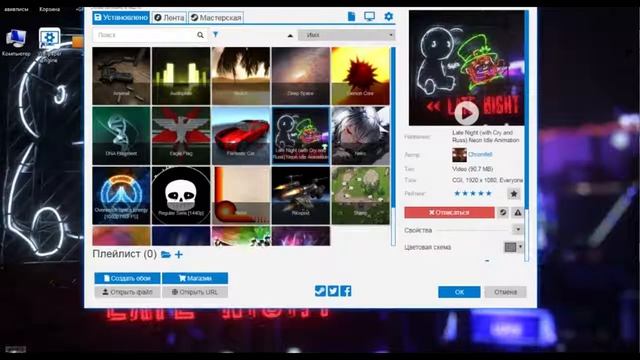Select the Eagle Flag wallpaper thumbnail

click(181, 136)
